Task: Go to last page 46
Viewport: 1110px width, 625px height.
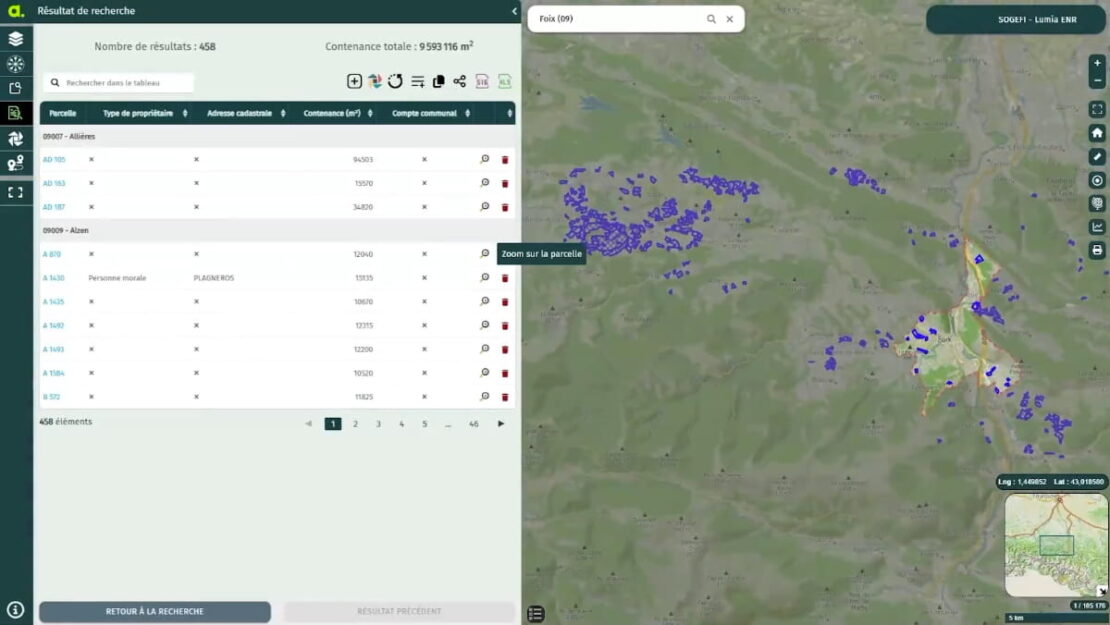Action: (473, 424)
